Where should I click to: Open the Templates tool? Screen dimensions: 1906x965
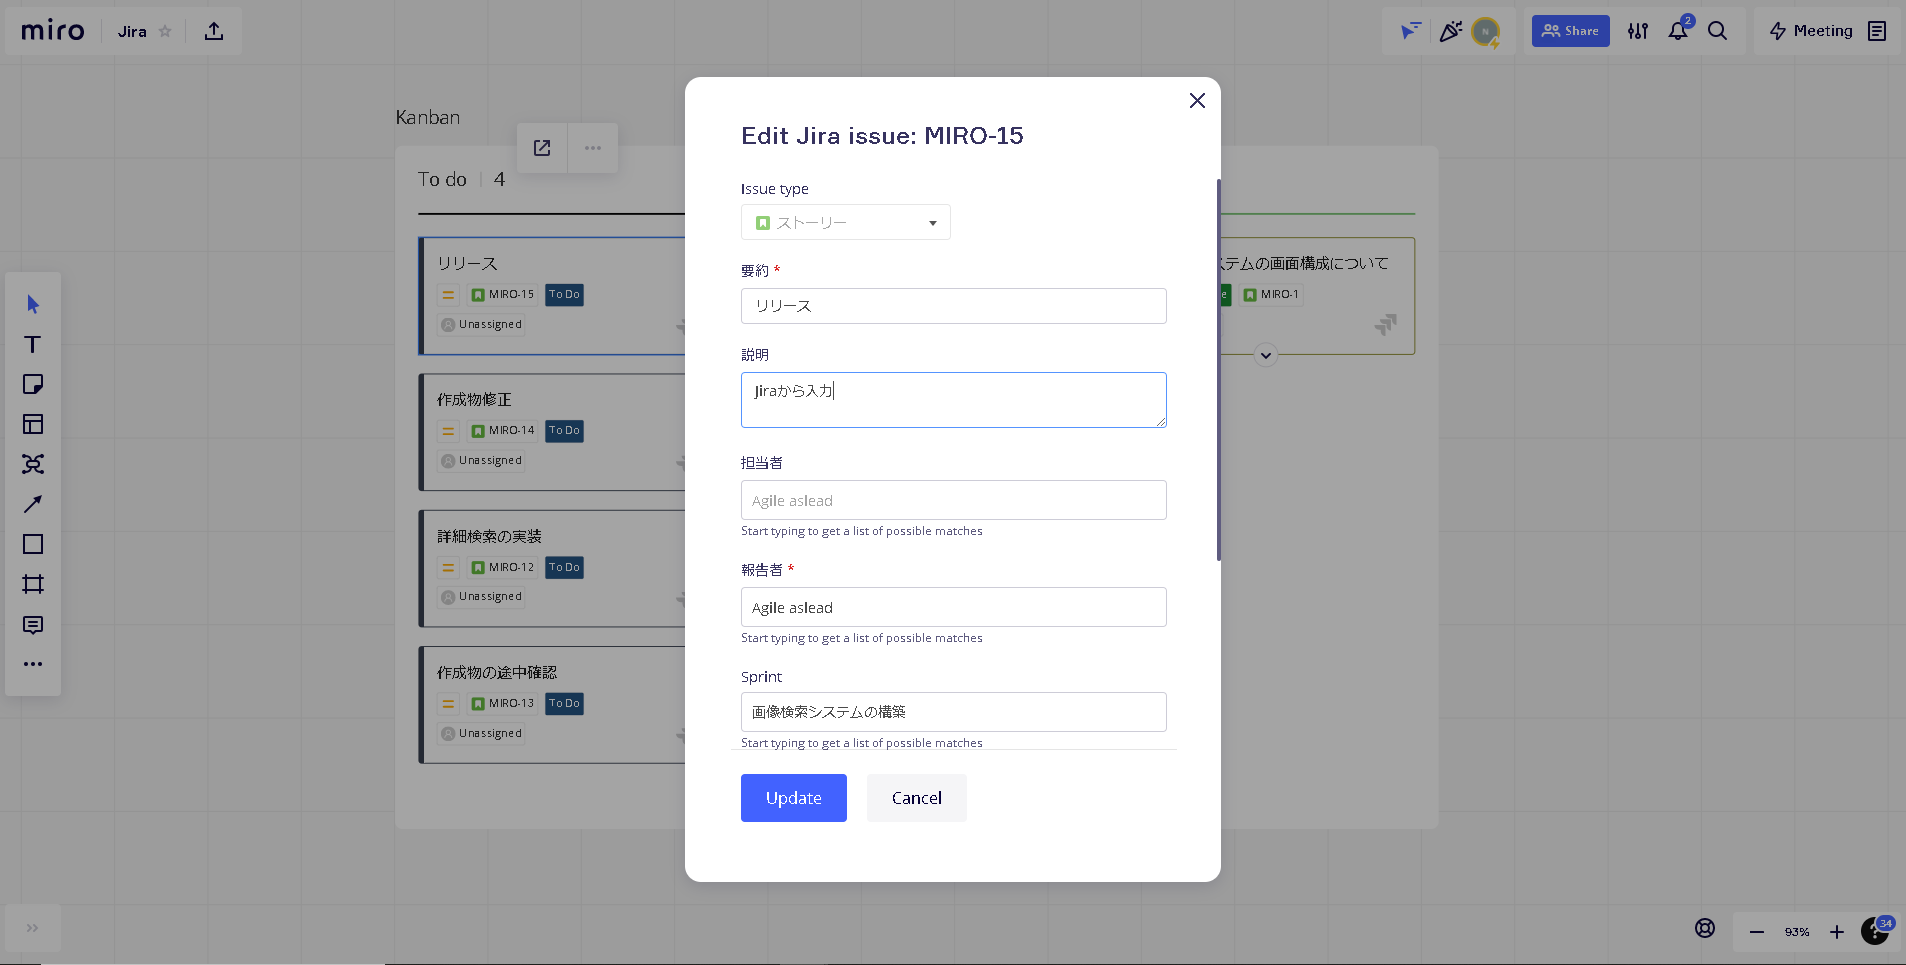33,424
